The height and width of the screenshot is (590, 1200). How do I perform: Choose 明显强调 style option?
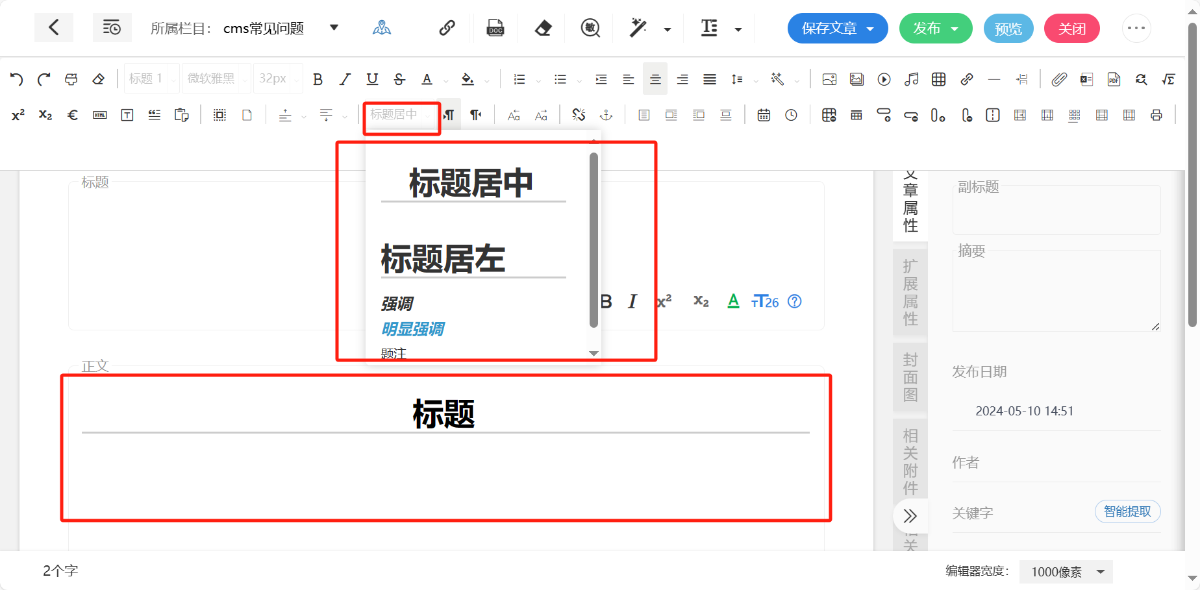point(412,329)
